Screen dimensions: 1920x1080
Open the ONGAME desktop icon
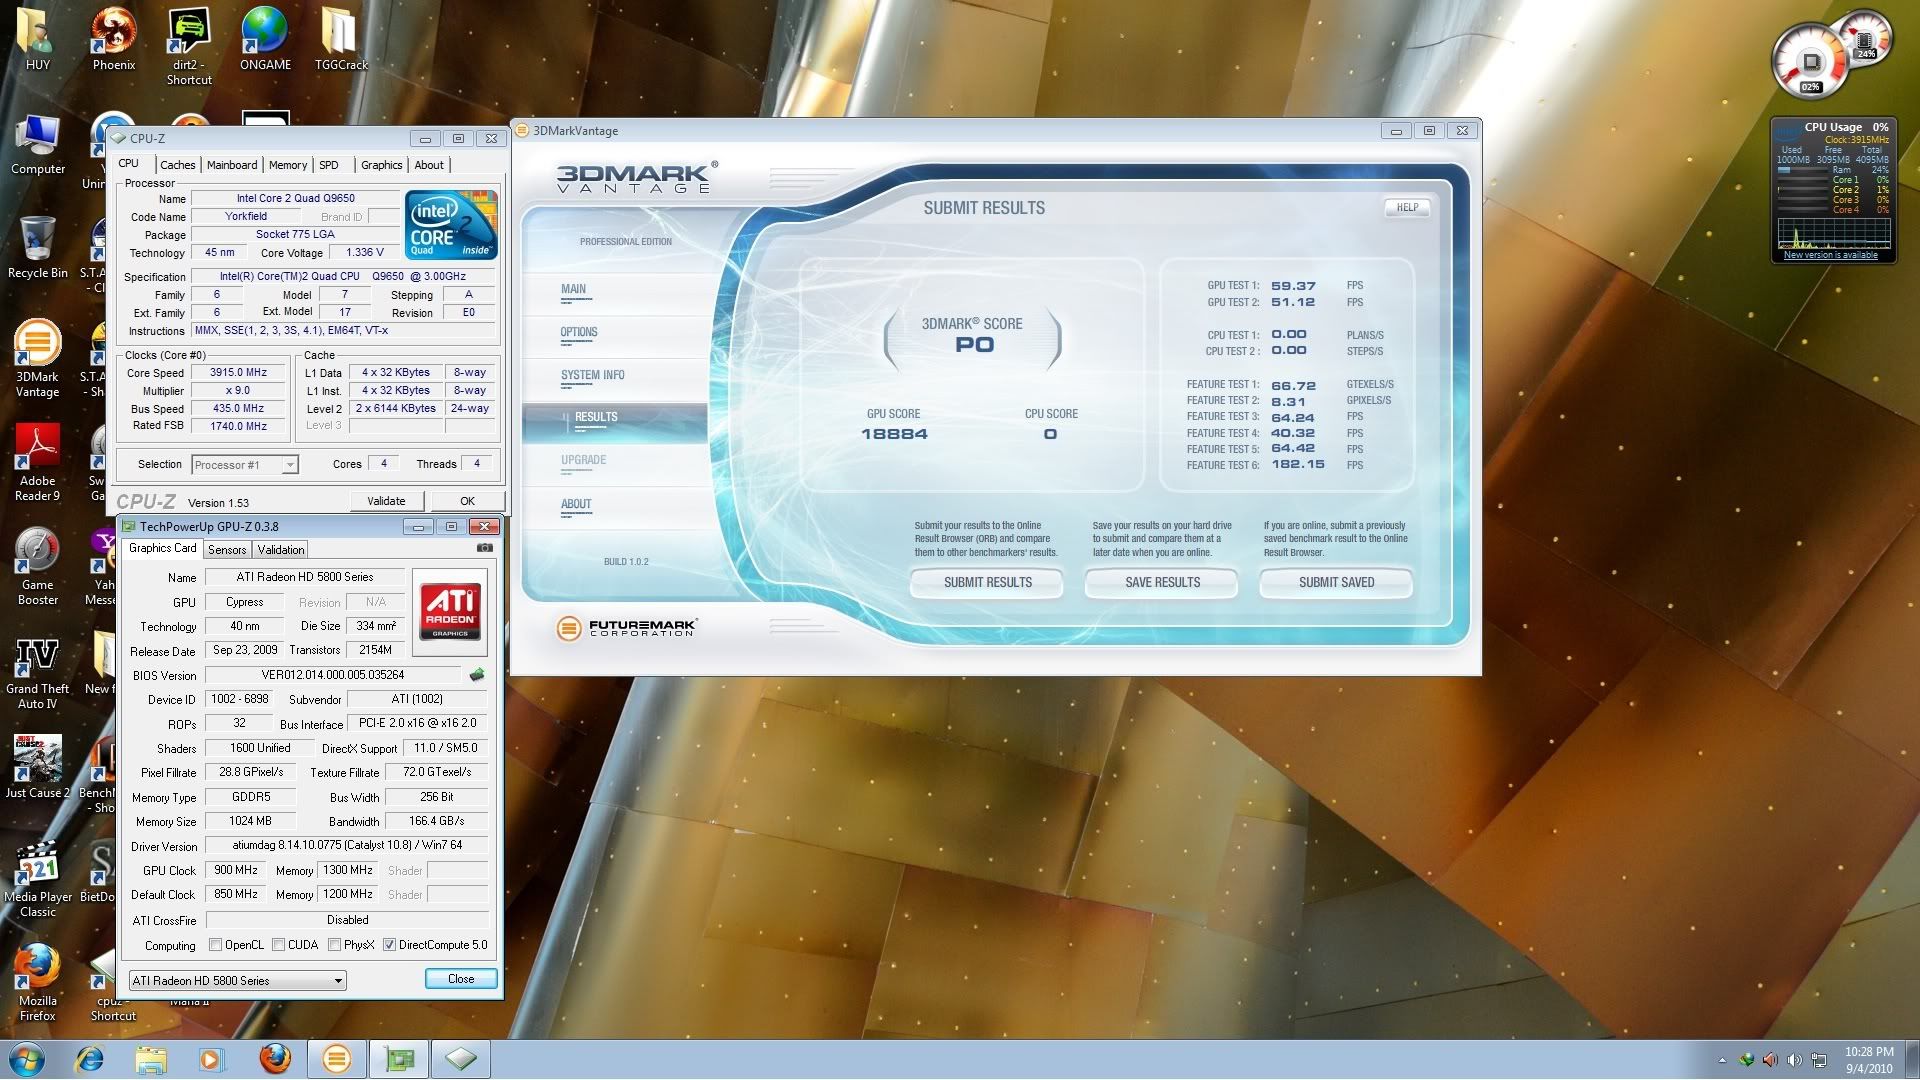coord(265,40)
